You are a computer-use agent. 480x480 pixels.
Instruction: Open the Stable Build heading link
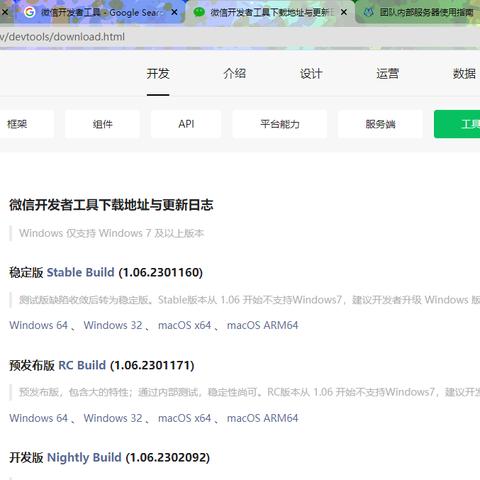(80, 272)
